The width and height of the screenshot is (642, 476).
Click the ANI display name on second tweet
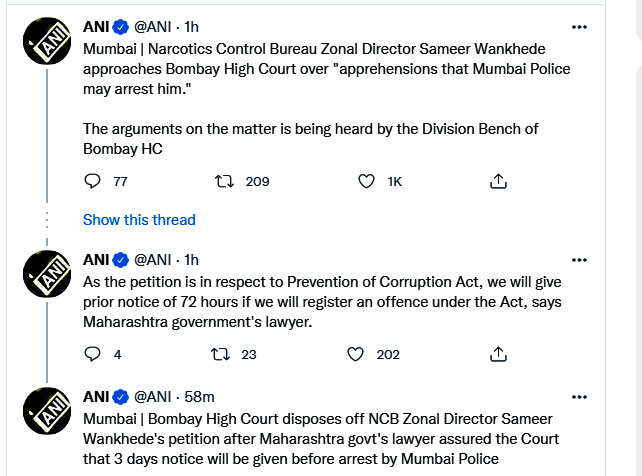pos(95,260)
